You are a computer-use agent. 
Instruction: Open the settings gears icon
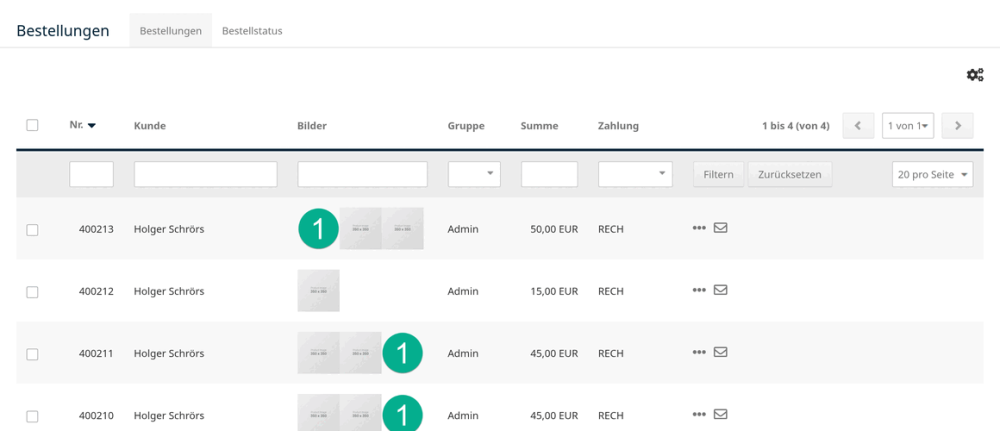point(975,75)
